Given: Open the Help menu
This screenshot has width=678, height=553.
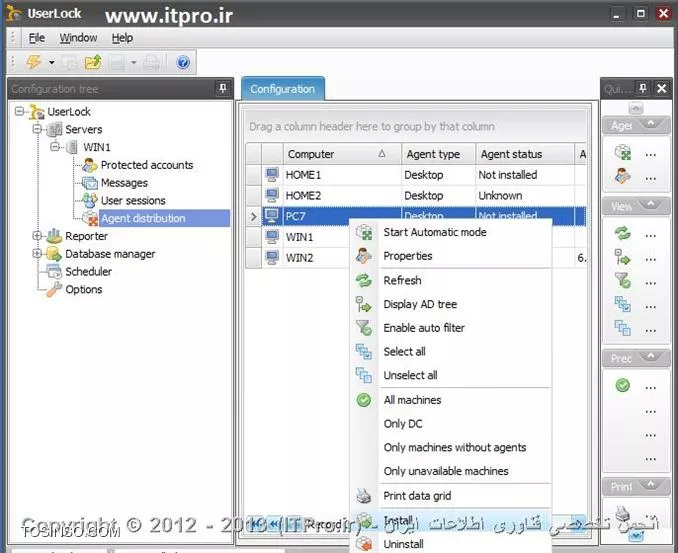Looking at the screenshot, I should tap(122, 38).
